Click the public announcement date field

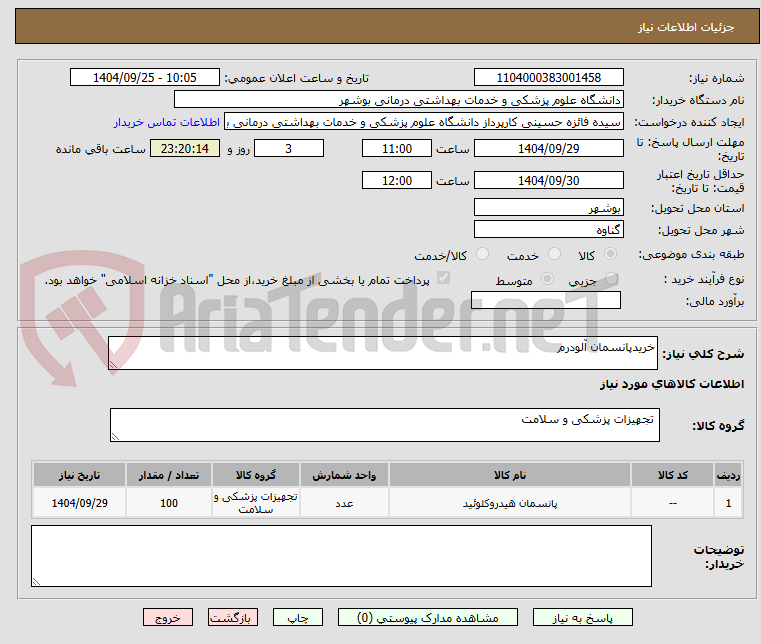coord(145,78)
